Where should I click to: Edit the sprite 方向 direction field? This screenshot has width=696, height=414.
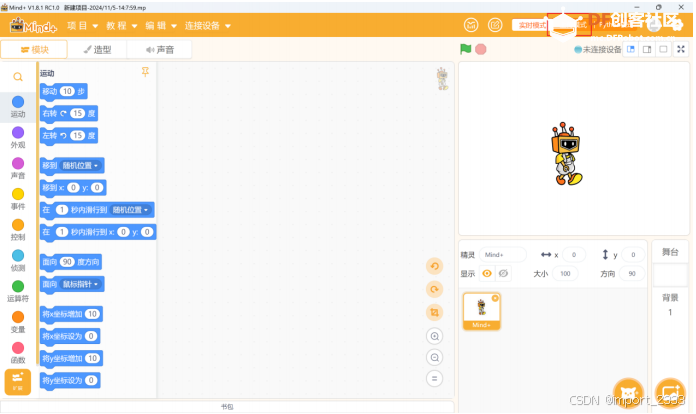coord(632,273)
